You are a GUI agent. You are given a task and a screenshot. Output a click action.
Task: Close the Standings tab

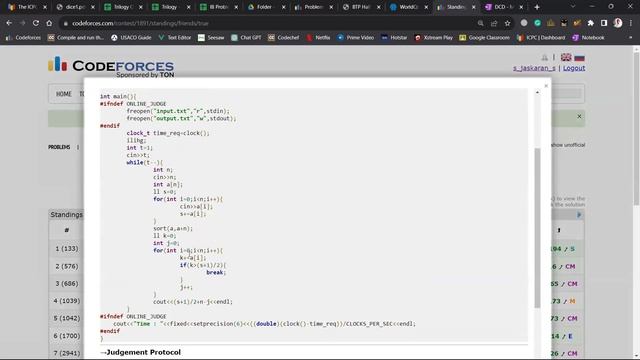(x=473, y=7)
